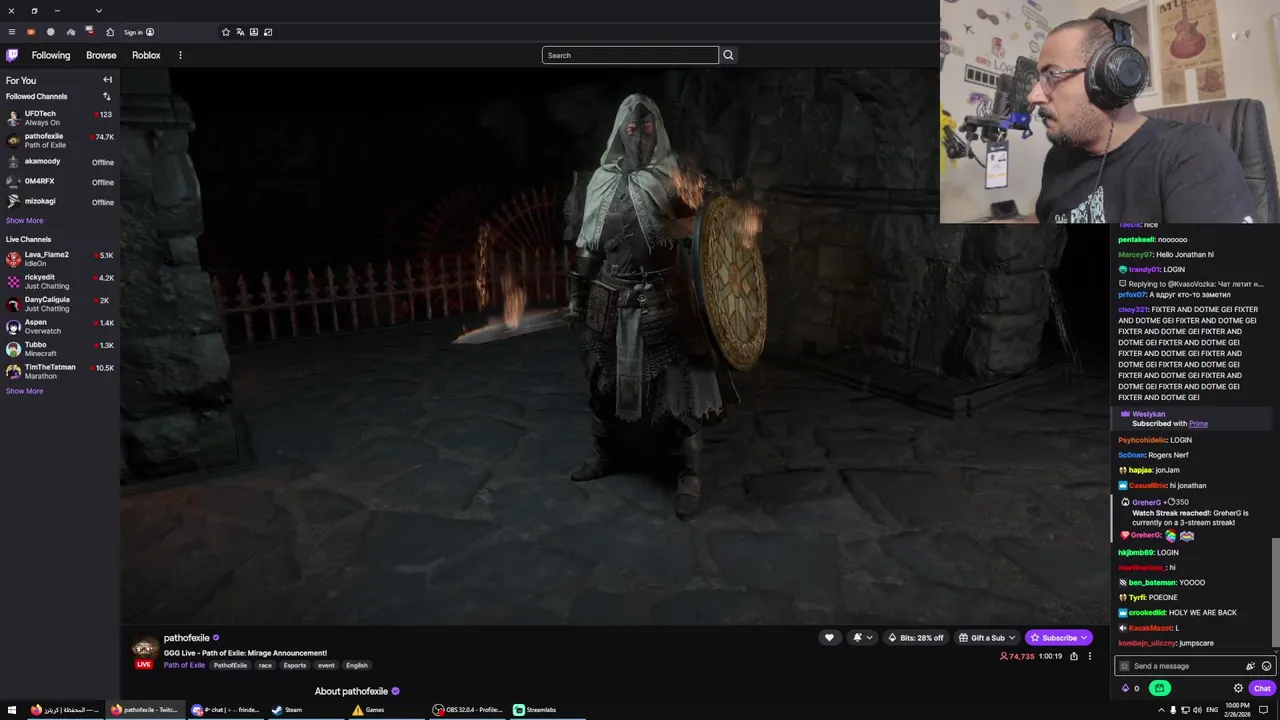Bookmark this page with the star icon
The width and height of the screenshot is (1280, 720).
click(x=226, y=32)
